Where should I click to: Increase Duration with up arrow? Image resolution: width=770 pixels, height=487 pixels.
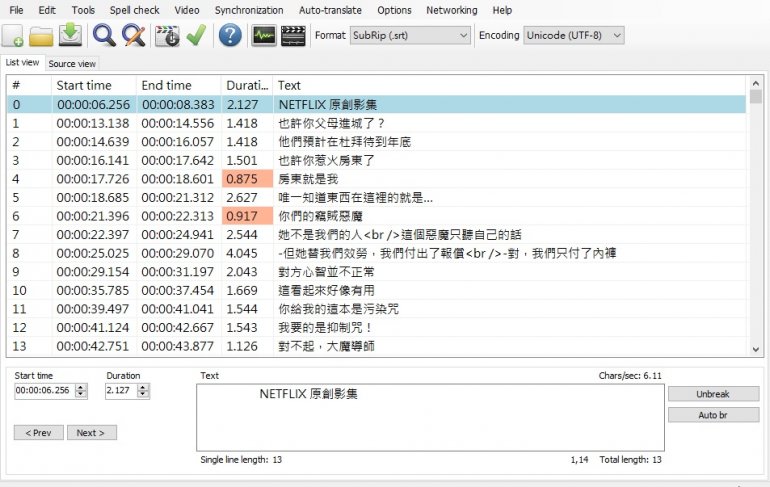tap(143, 387)
